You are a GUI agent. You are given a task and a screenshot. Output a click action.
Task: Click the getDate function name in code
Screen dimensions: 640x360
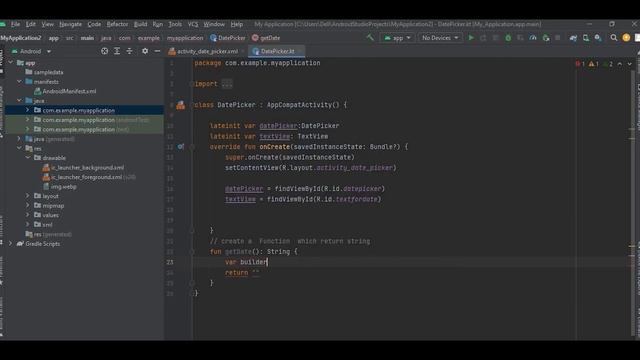(x=238, y=252)
